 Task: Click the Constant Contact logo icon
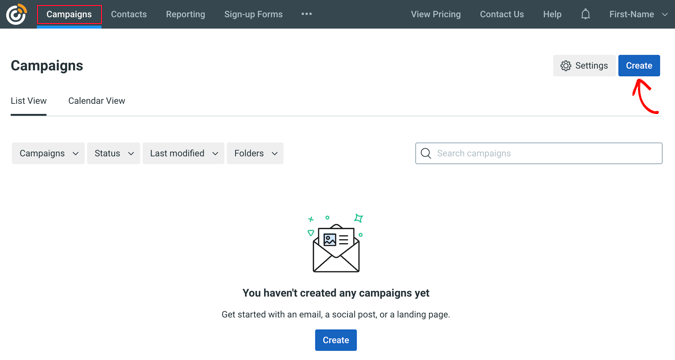pos(16,14)
